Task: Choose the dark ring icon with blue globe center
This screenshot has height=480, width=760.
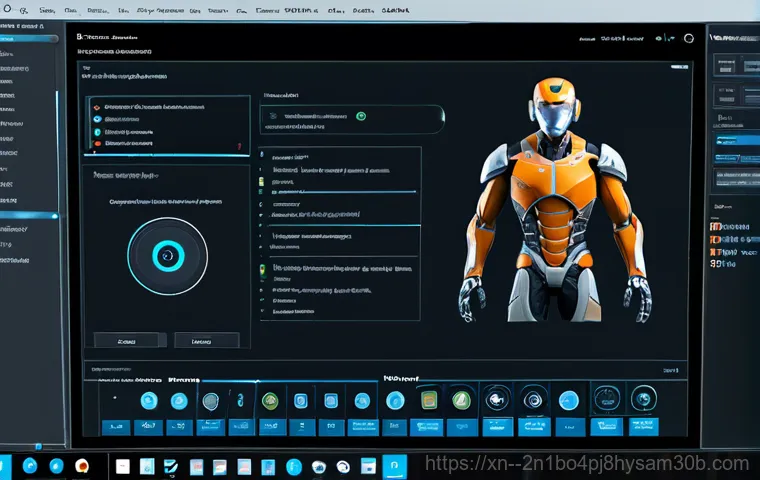Action: click(644, 399)
